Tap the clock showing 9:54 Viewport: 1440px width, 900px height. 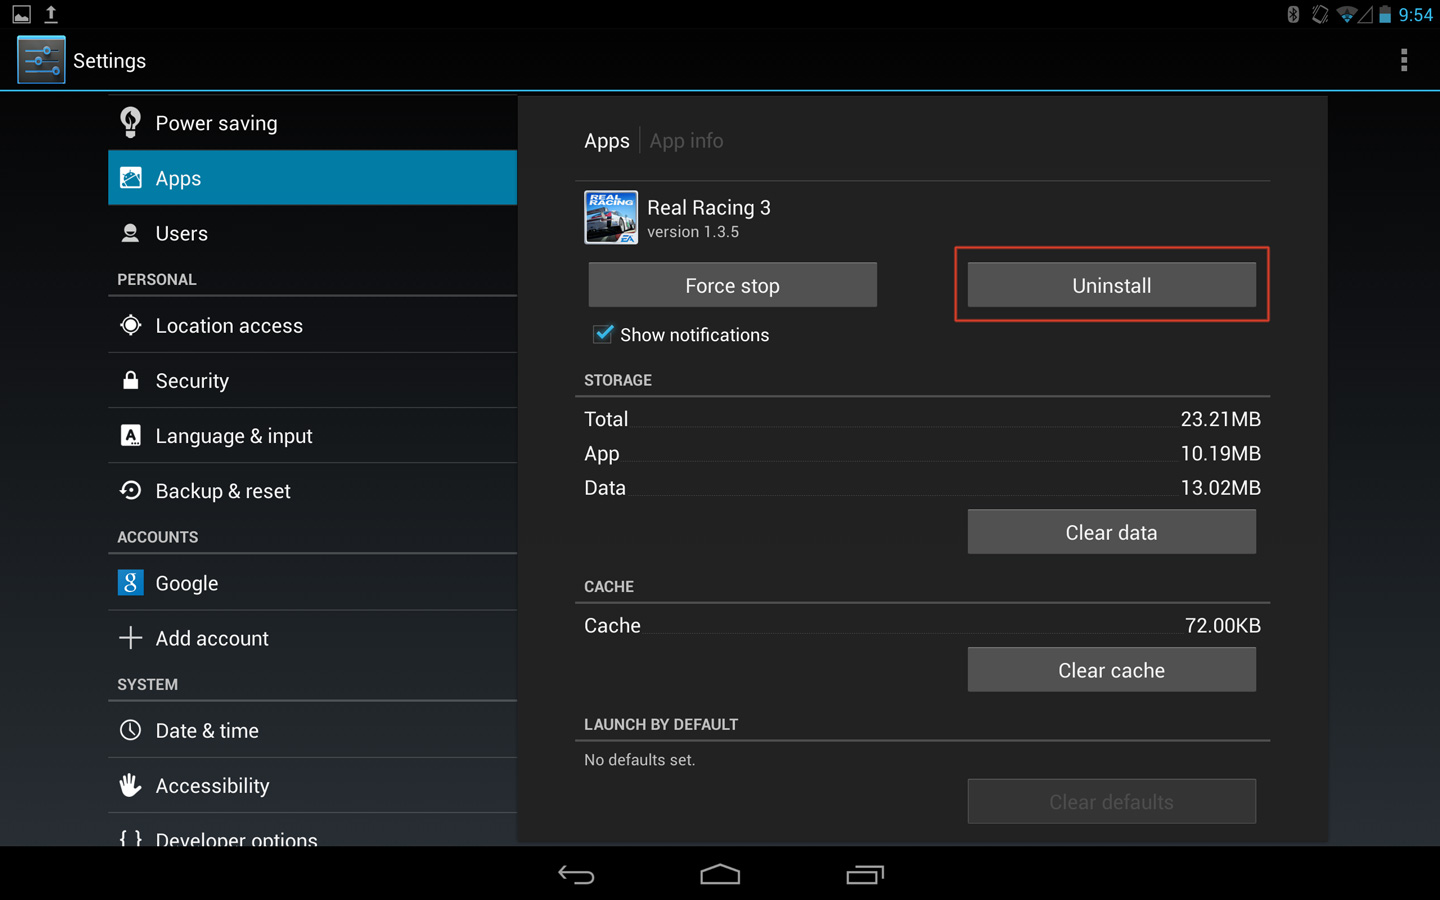[1415, 14]
